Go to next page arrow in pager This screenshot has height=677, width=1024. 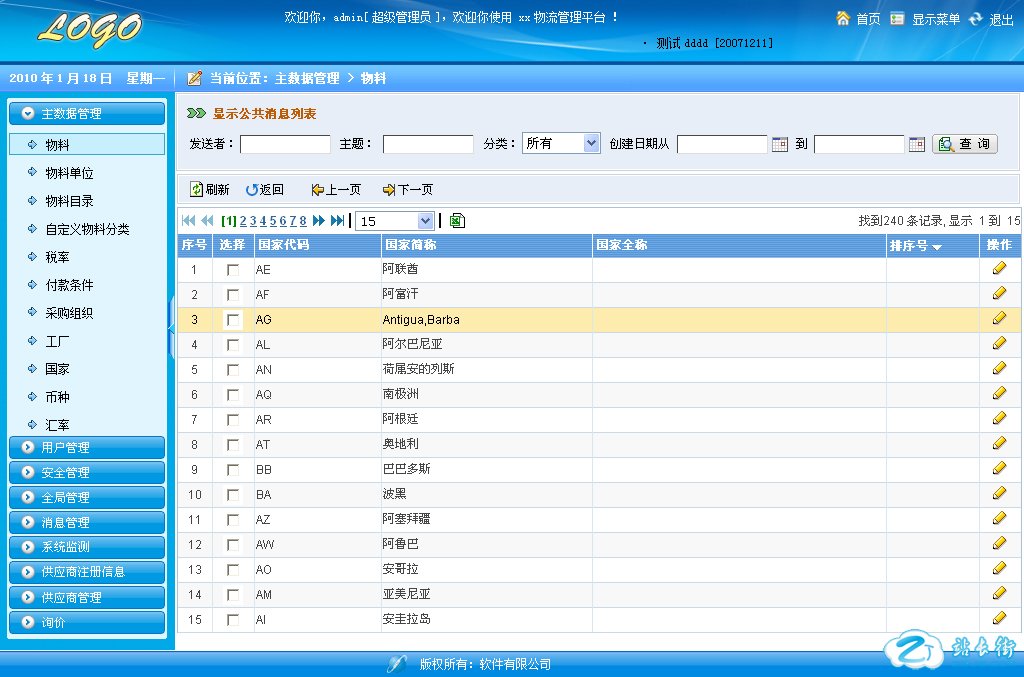click(x=319, y=221)
